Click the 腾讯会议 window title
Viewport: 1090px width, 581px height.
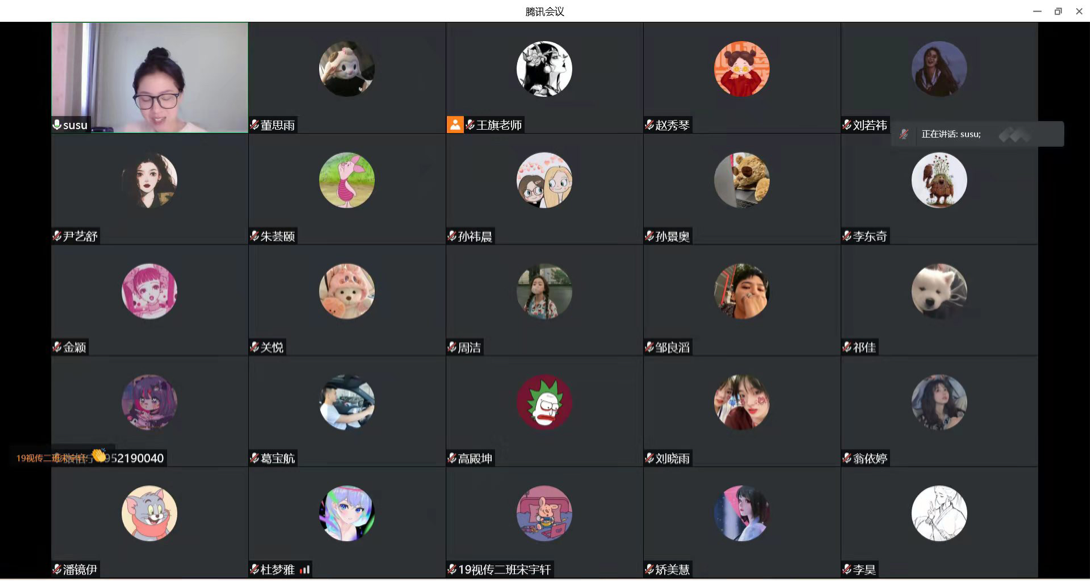[x=544, y=11]
